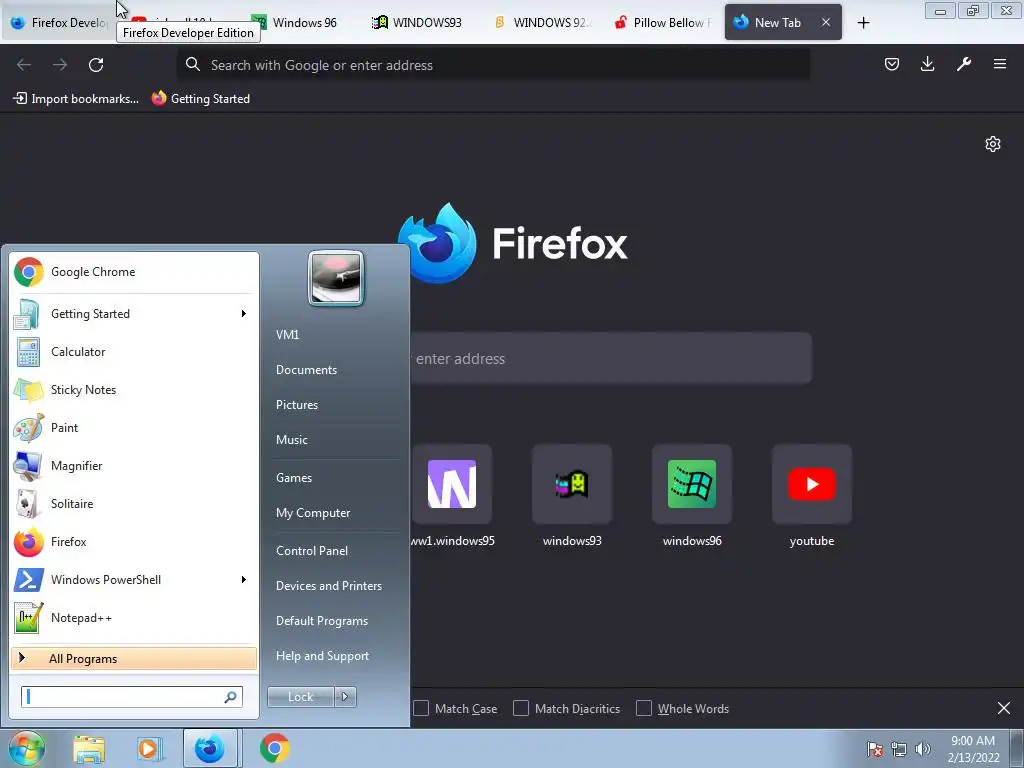Open Sticky Notes from Start menu

click(134, 390)
